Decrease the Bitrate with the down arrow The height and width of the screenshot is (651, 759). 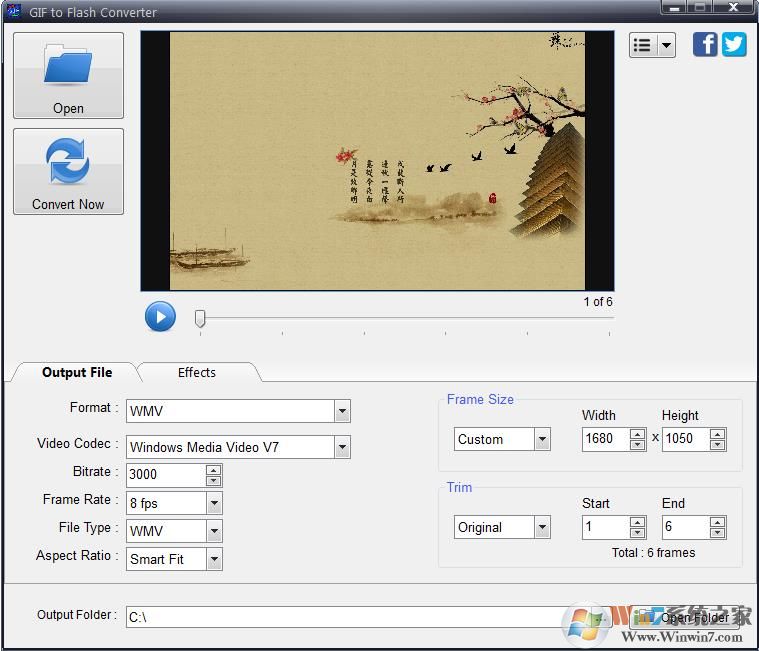click(x=213, y=480)
